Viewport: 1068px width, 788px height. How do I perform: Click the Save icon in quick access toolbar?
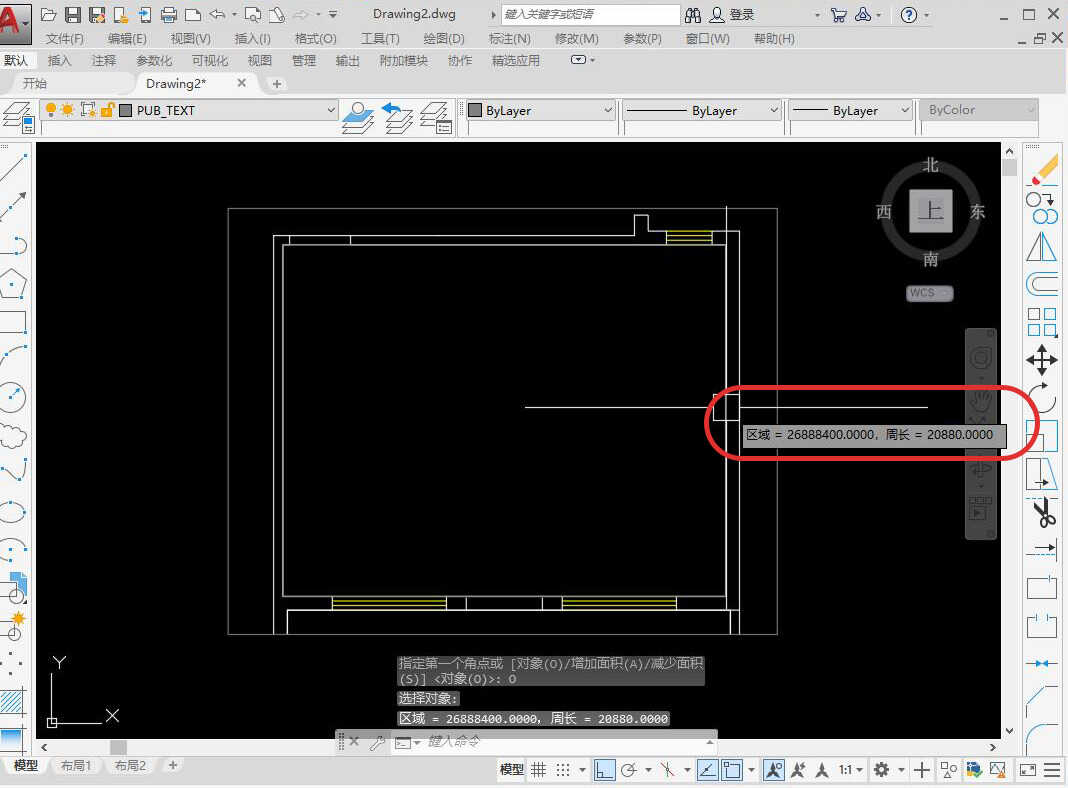73,14
